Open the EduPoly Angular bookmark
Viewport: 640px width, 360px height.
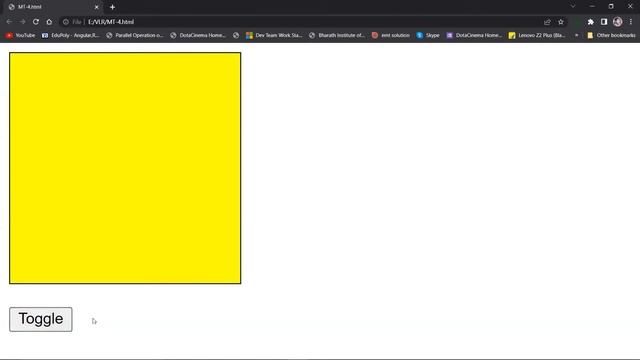pyautogui.click(x=70, y=36)
